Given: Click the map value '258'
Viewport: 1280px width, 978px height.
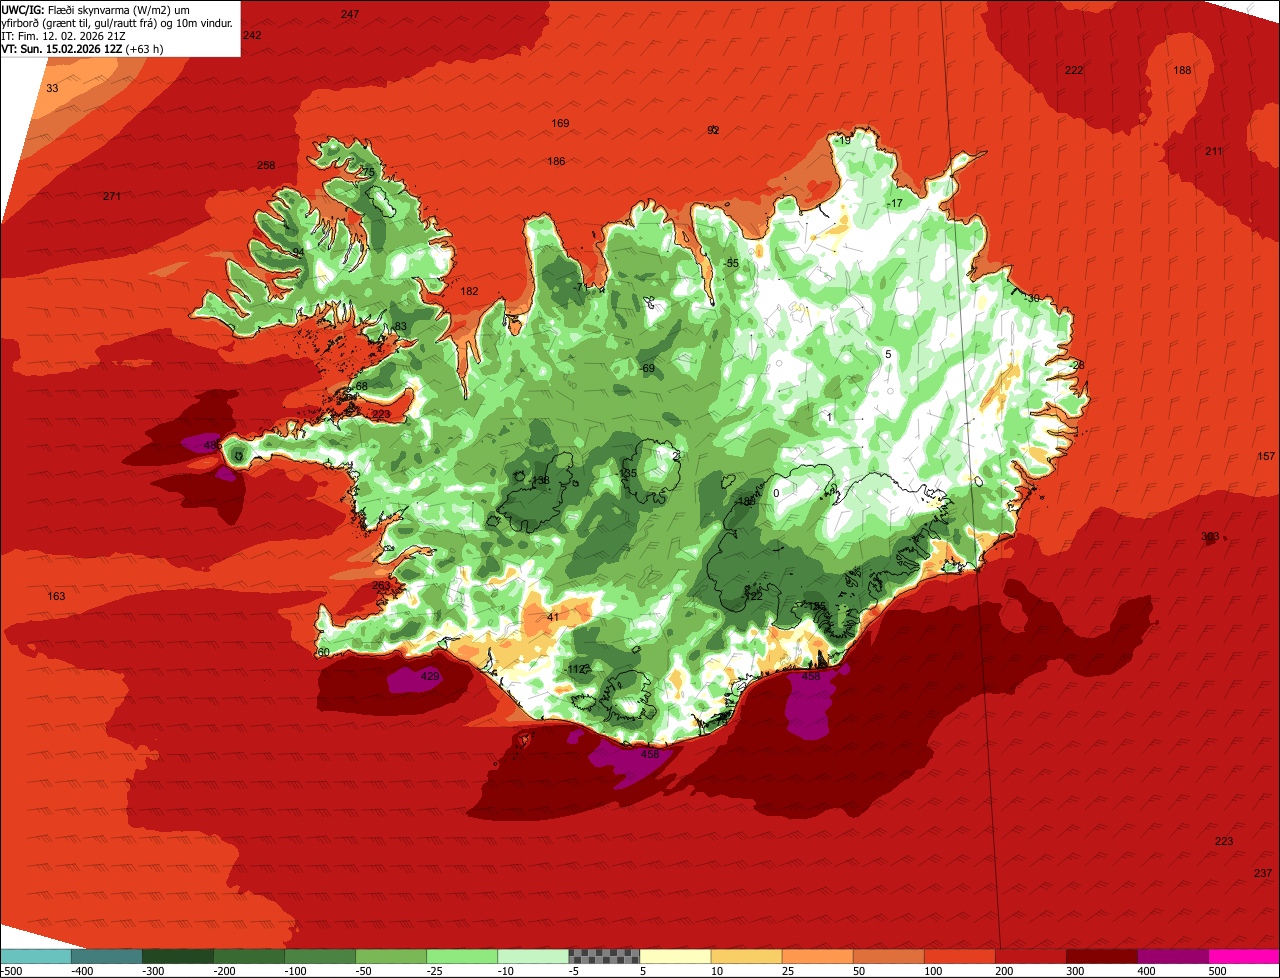Looking at the screenshot, I should point(266,165).
